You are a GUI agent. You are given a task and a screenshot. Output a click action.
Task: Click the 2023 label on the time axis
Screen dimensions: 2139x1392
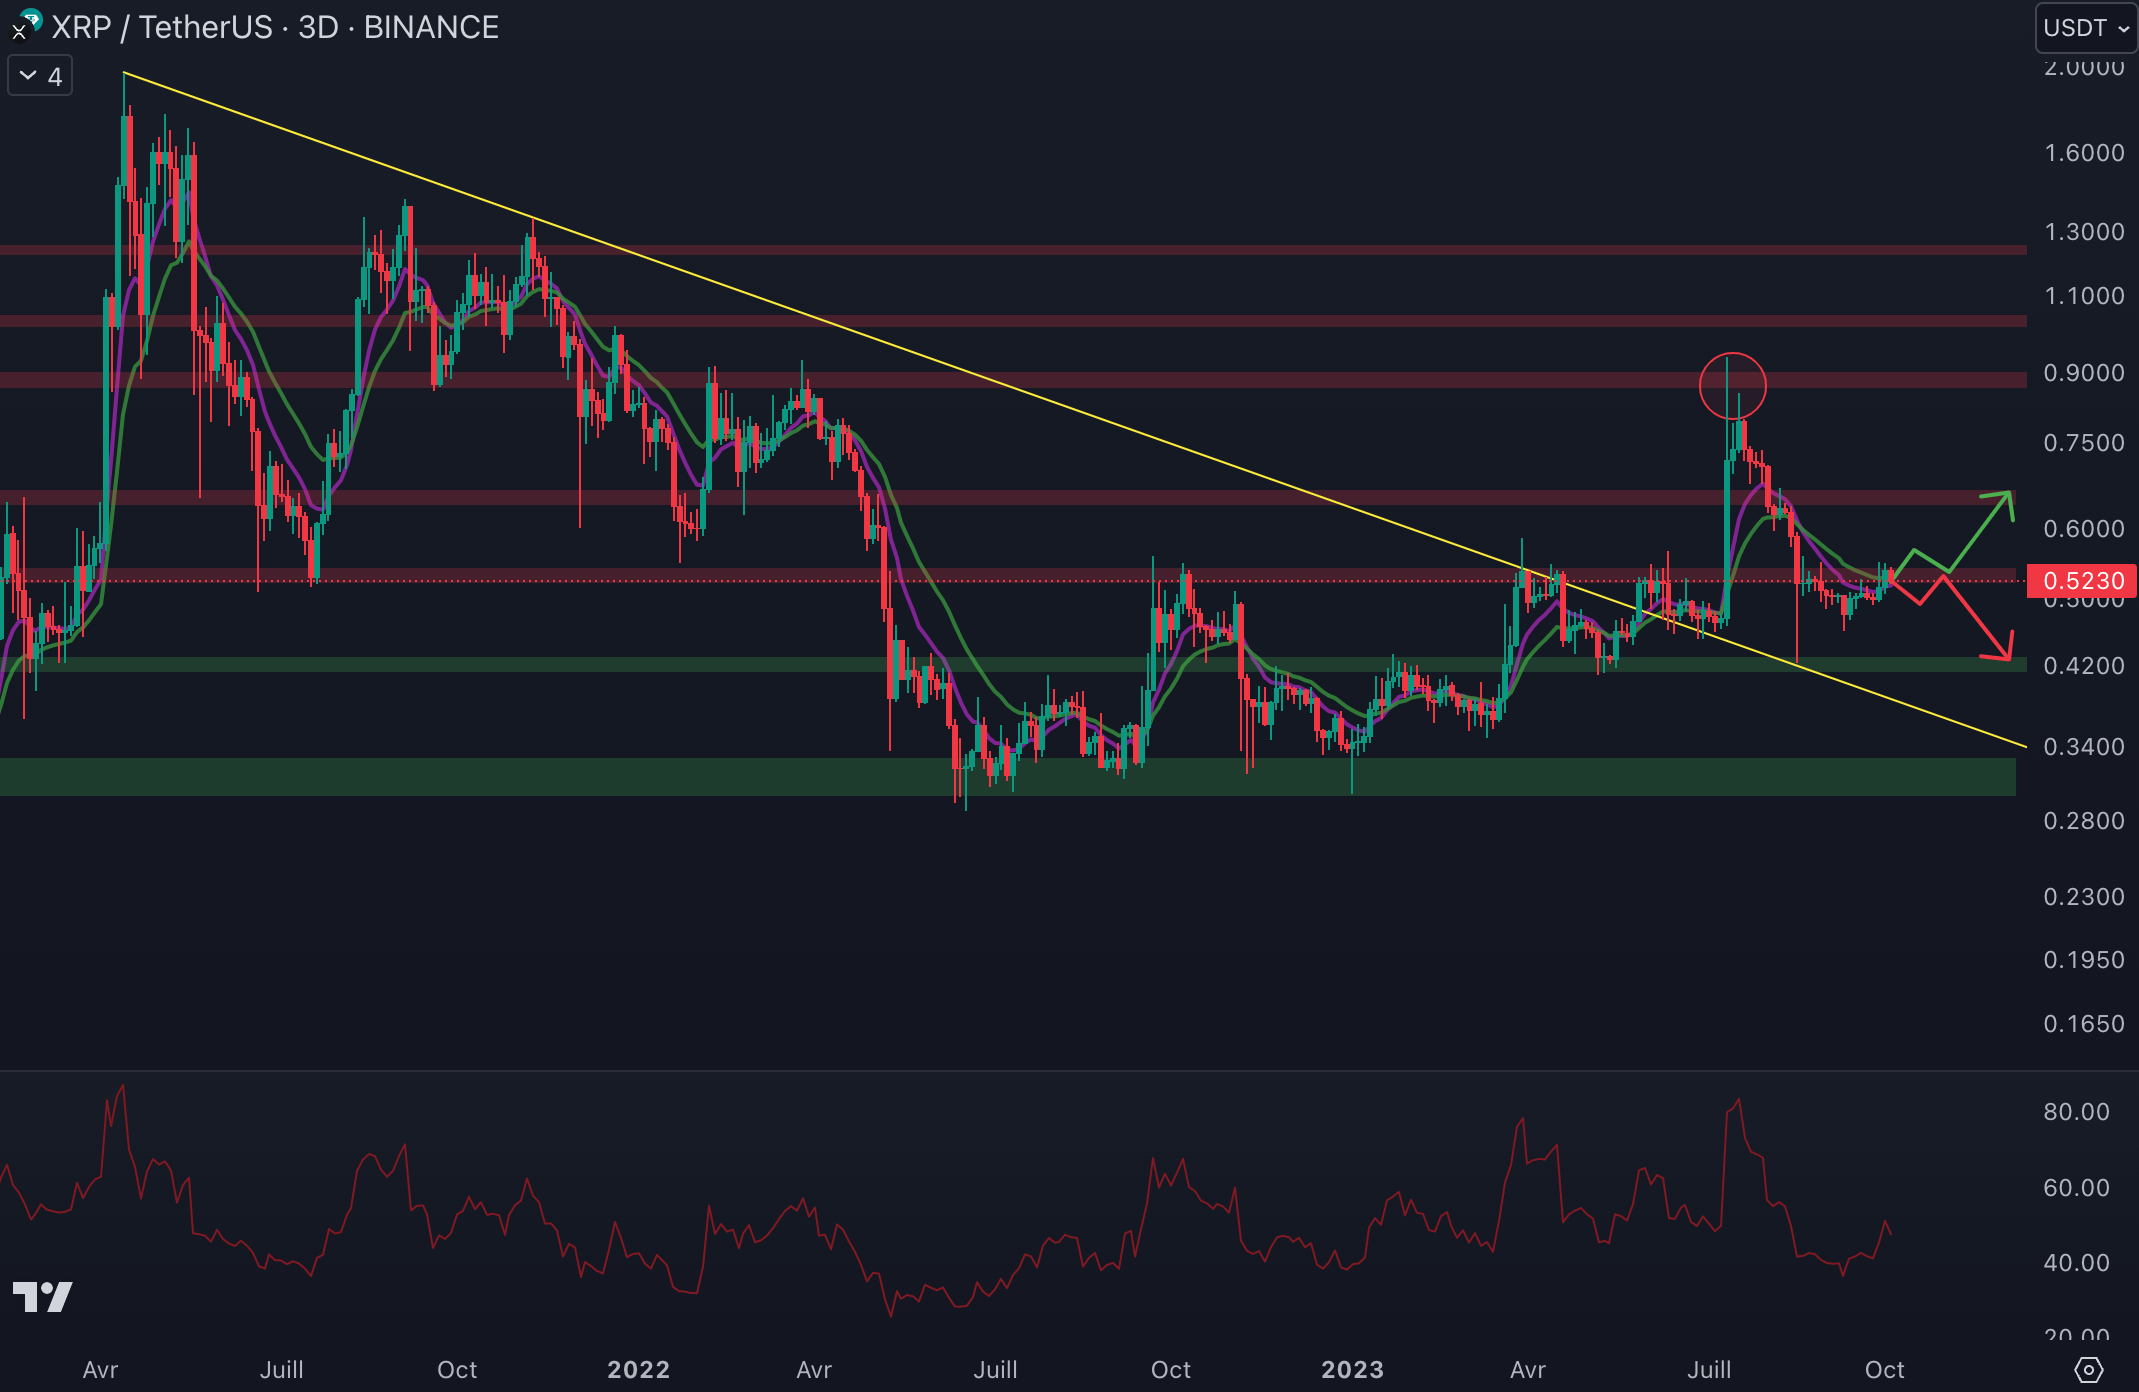tap(1352, 1369)
